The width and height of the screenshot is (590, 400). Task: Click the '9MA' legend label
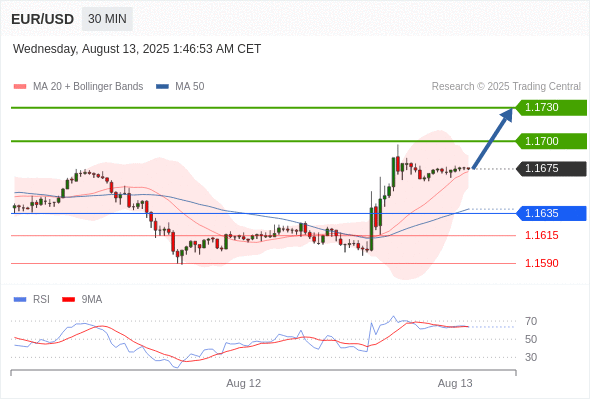point(92,300)
